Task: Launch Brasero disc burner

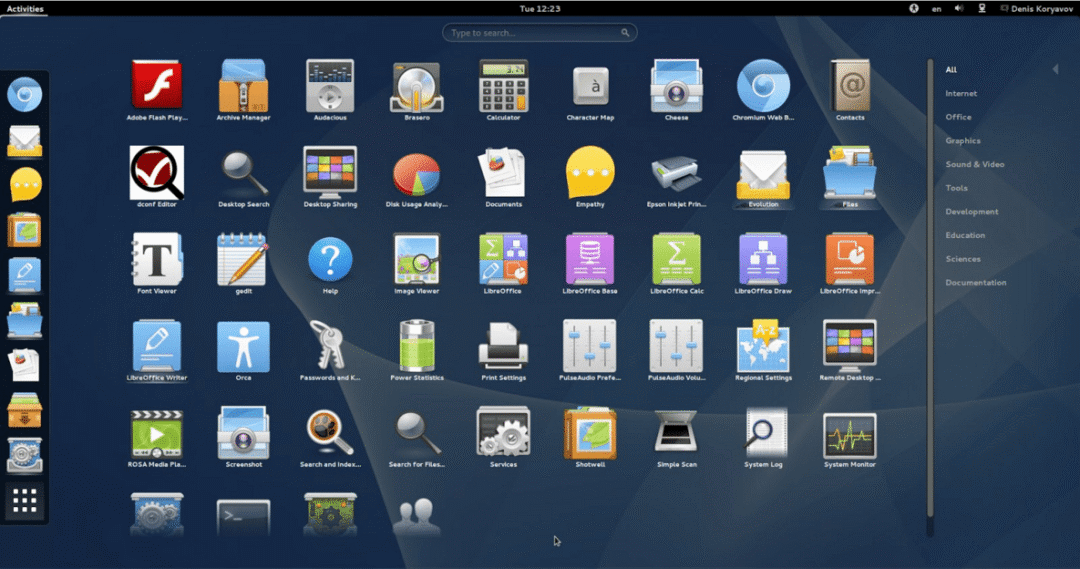Action: pyautogui.click(x=417, y=90)
